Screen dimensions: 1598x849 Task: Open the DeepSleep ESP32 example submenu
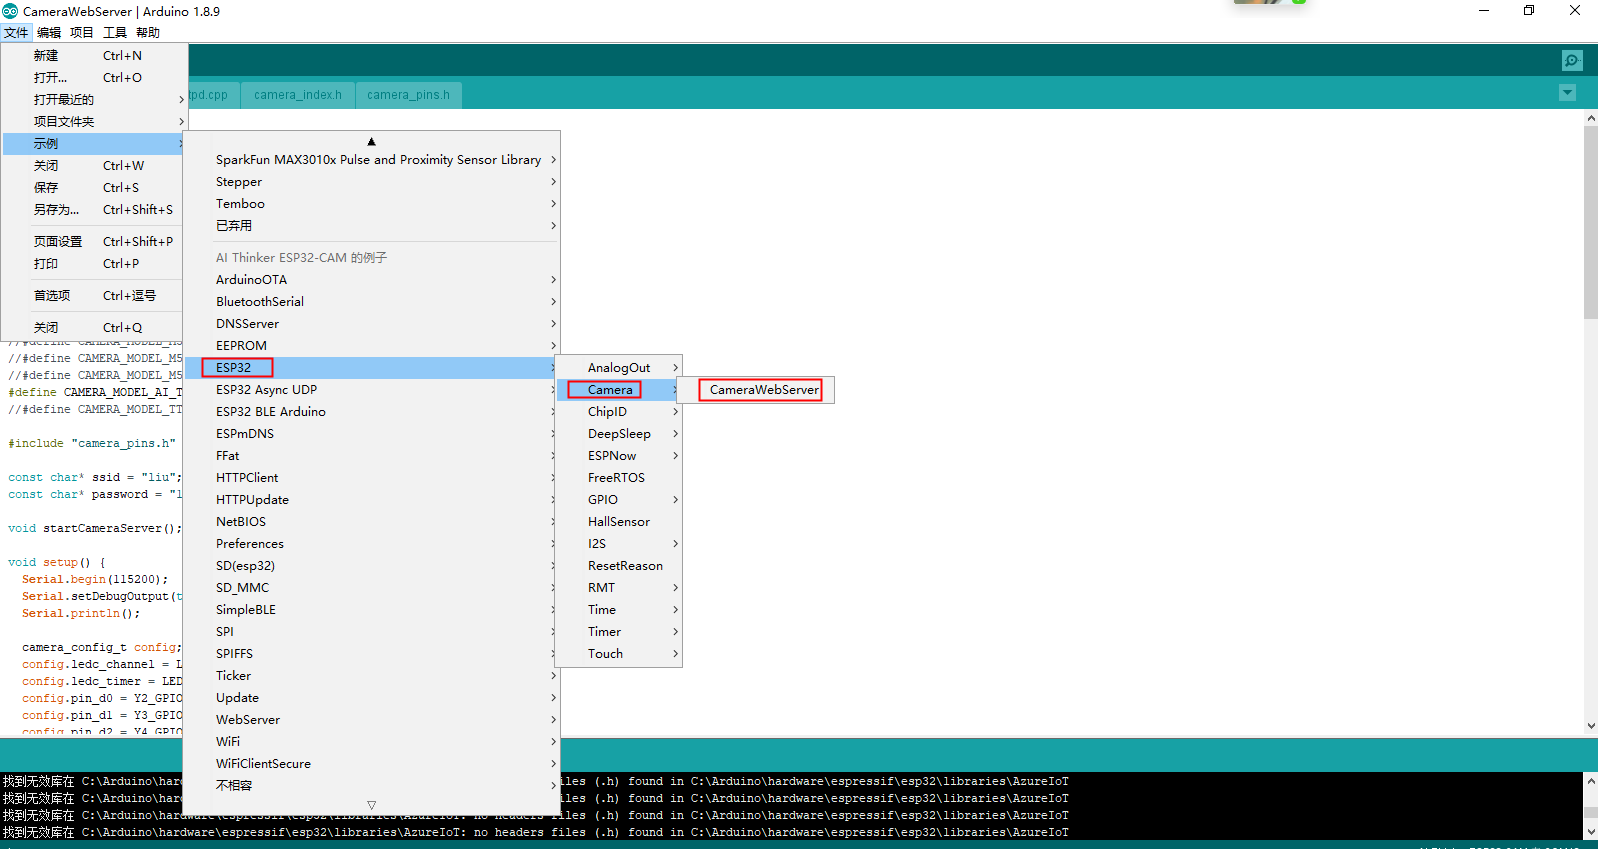[619, 433]
